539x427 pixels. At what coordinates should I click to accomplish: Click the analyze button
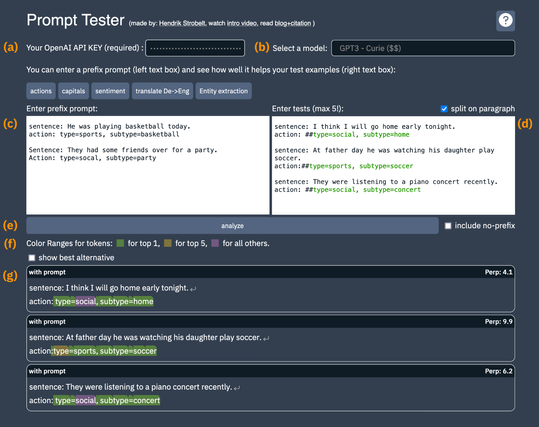click(232, 226)
